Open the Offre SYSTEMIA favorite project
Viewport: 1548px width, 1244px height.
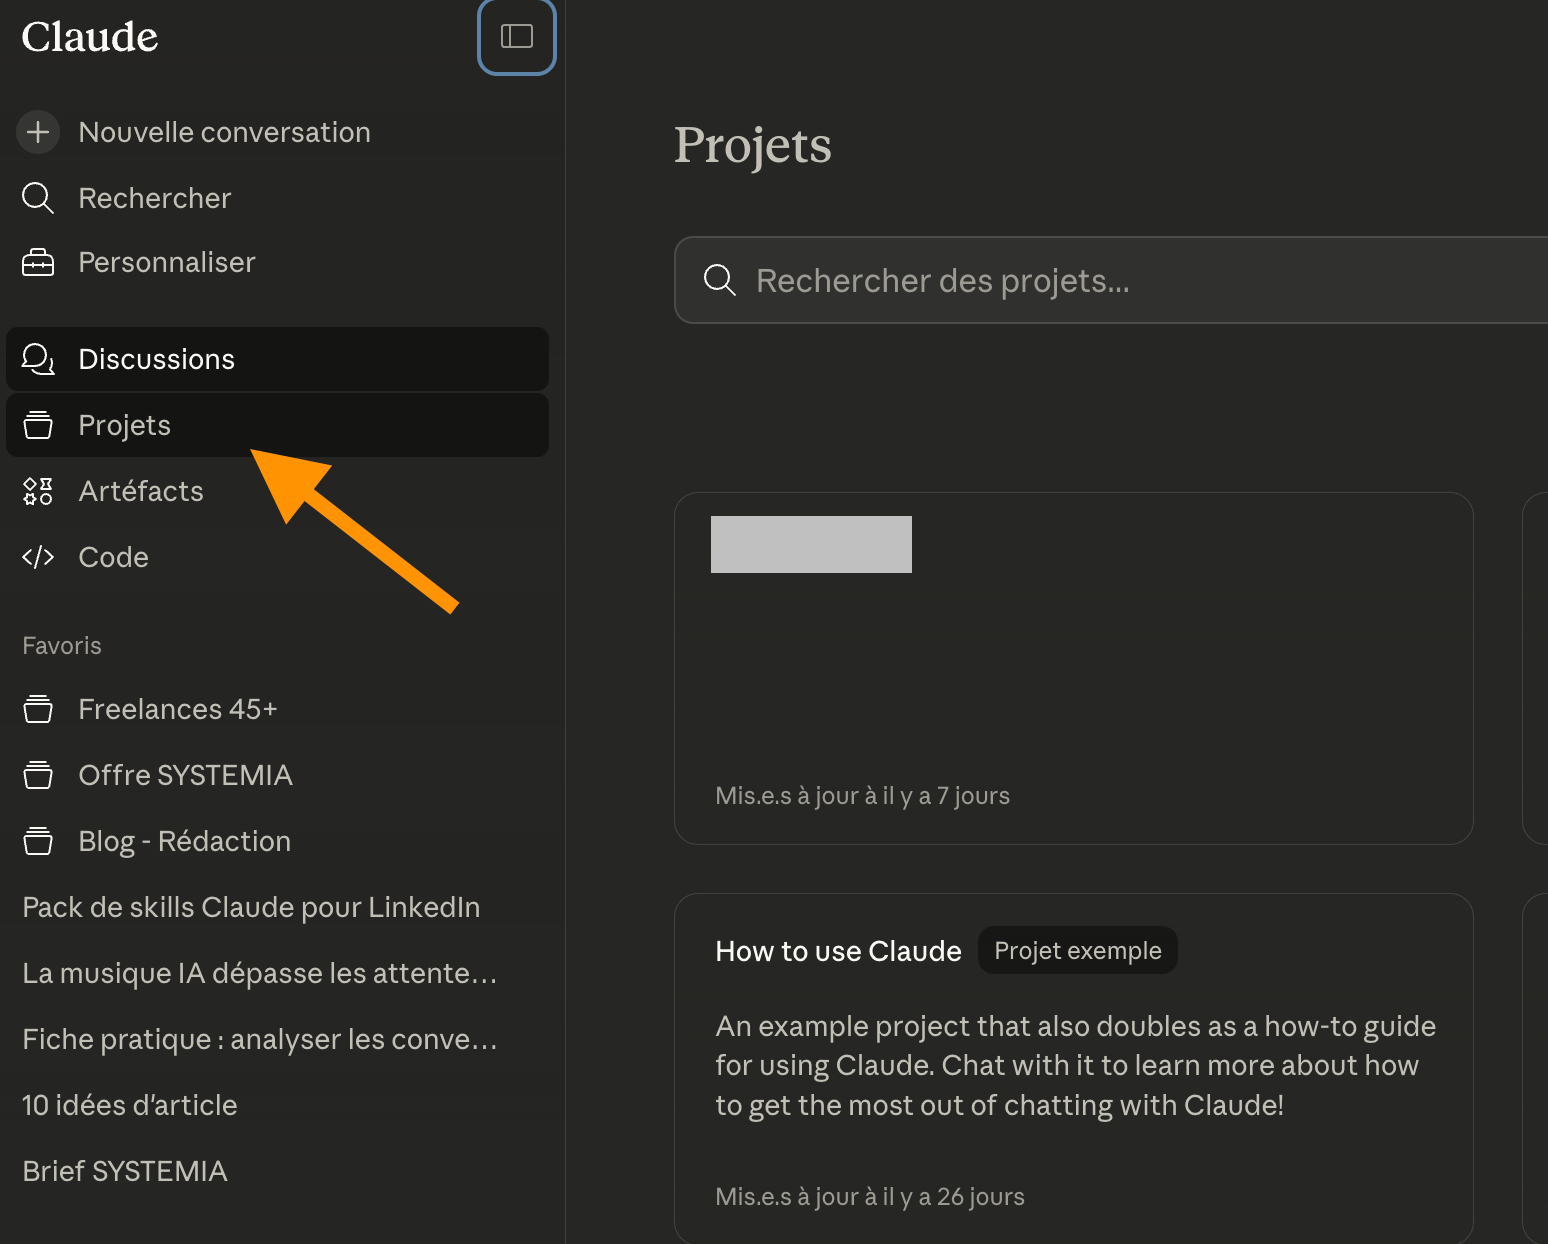185,775
